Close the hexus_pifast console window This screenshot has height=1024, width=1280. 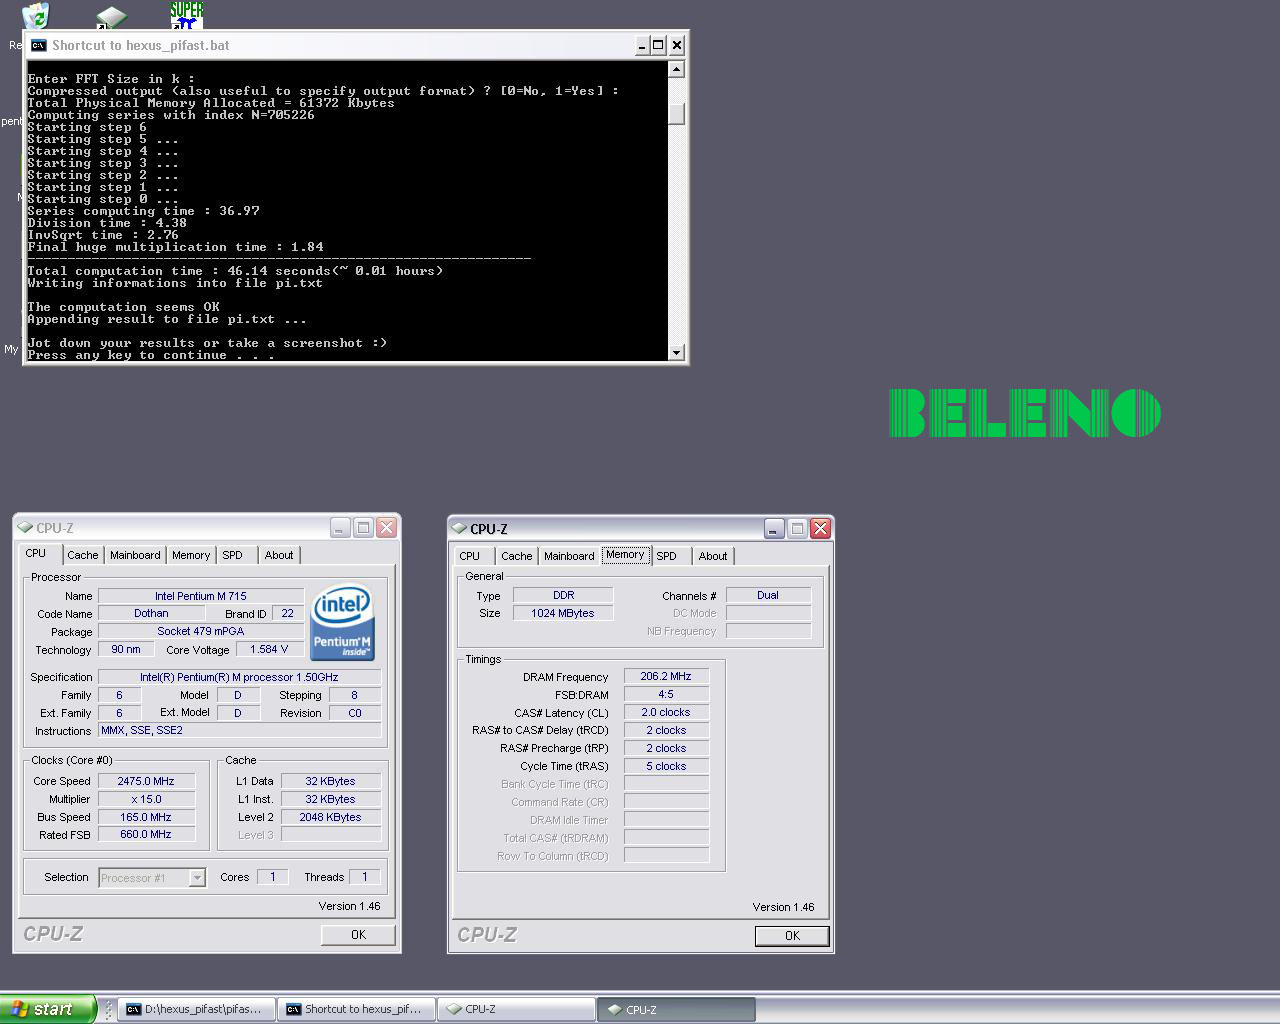677,45
